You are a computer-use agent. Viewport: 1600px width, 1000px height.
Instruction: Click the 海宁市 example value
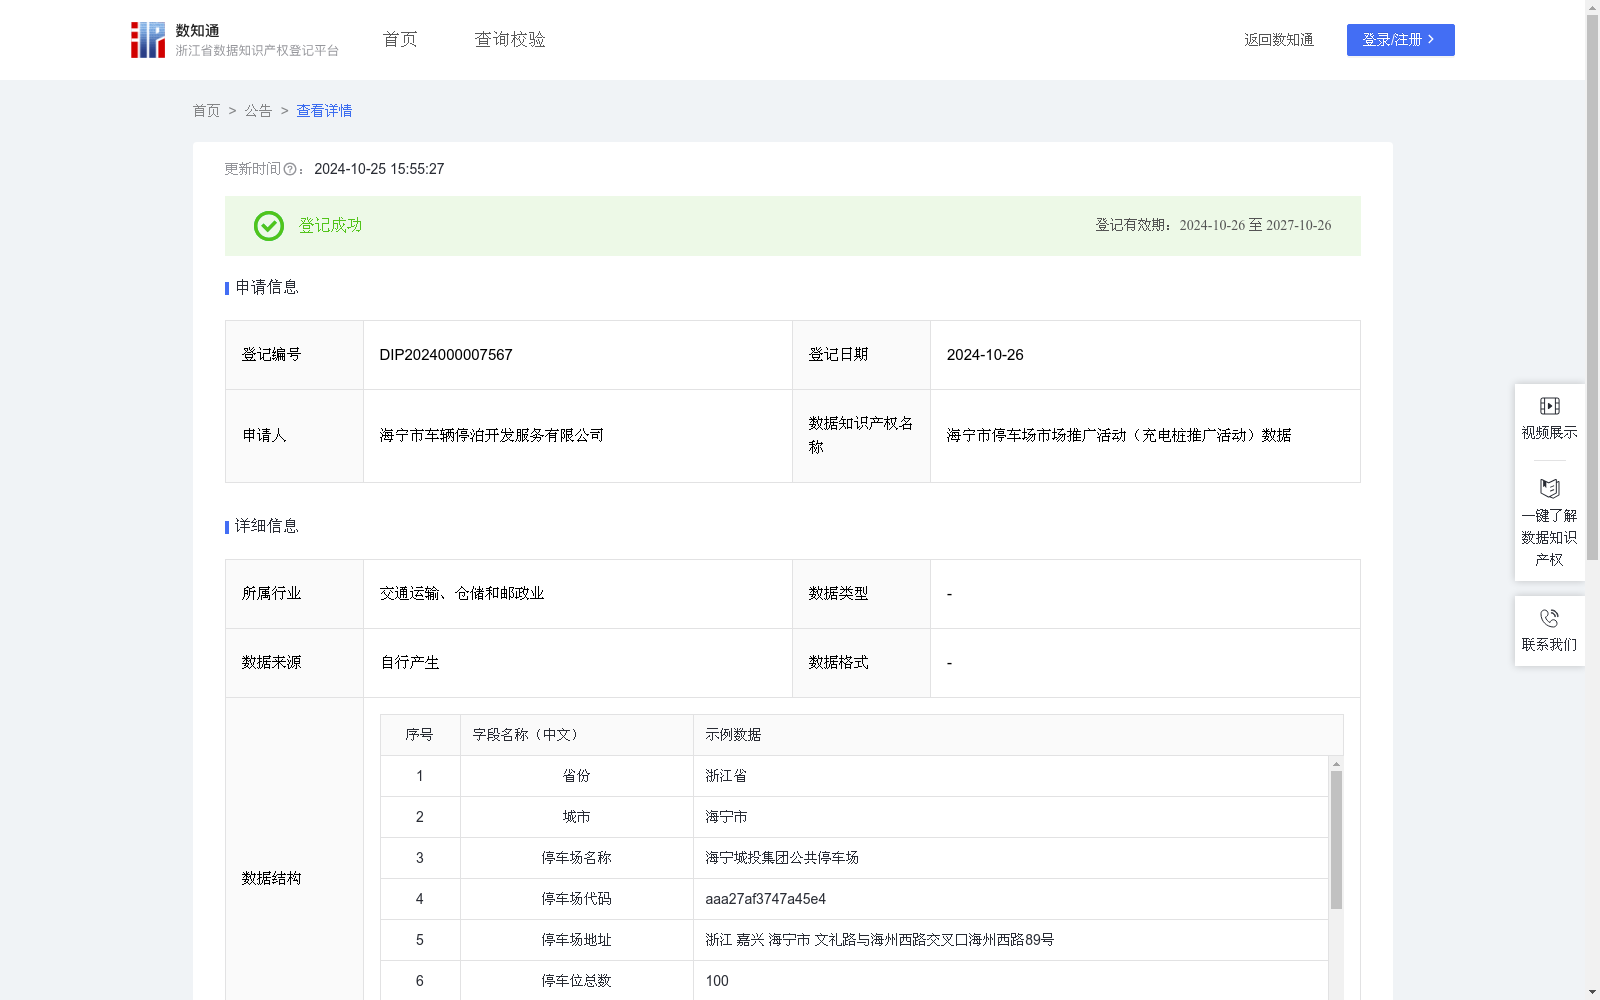[726, 817]
